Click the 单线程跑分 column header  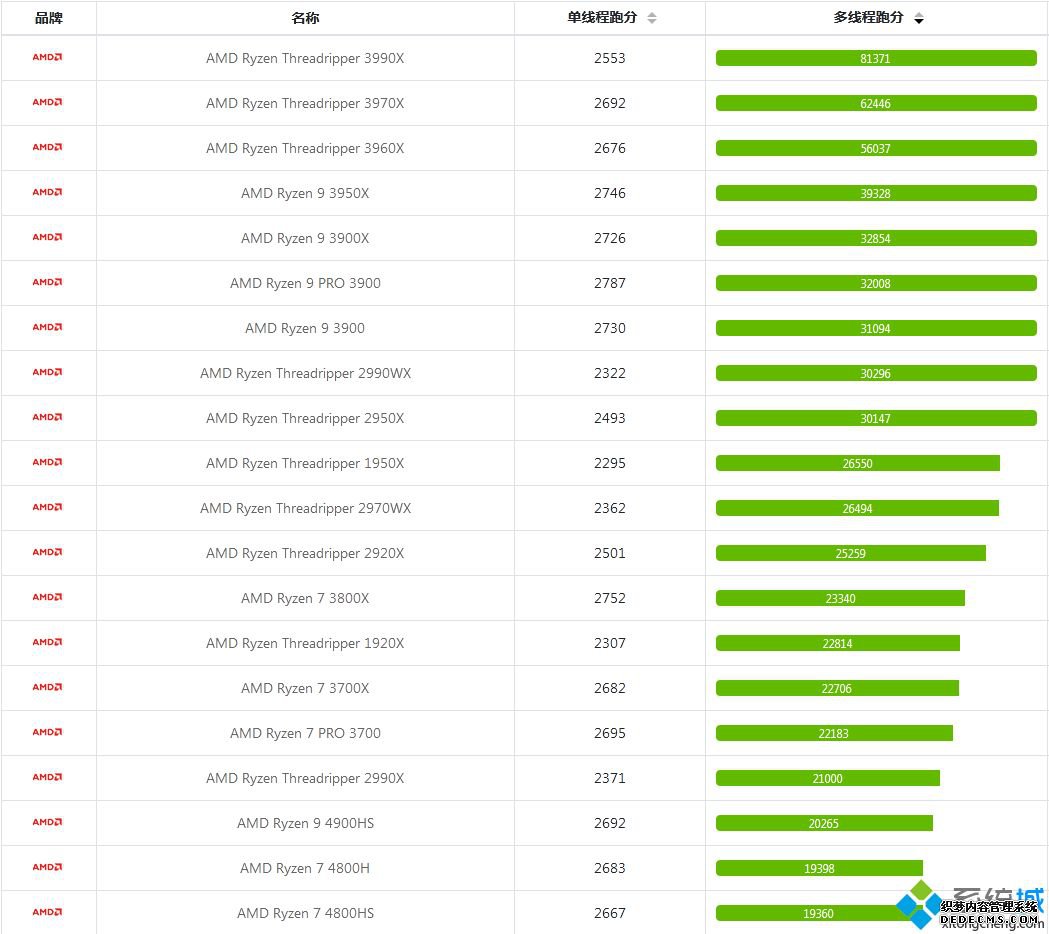pos(602,17)
